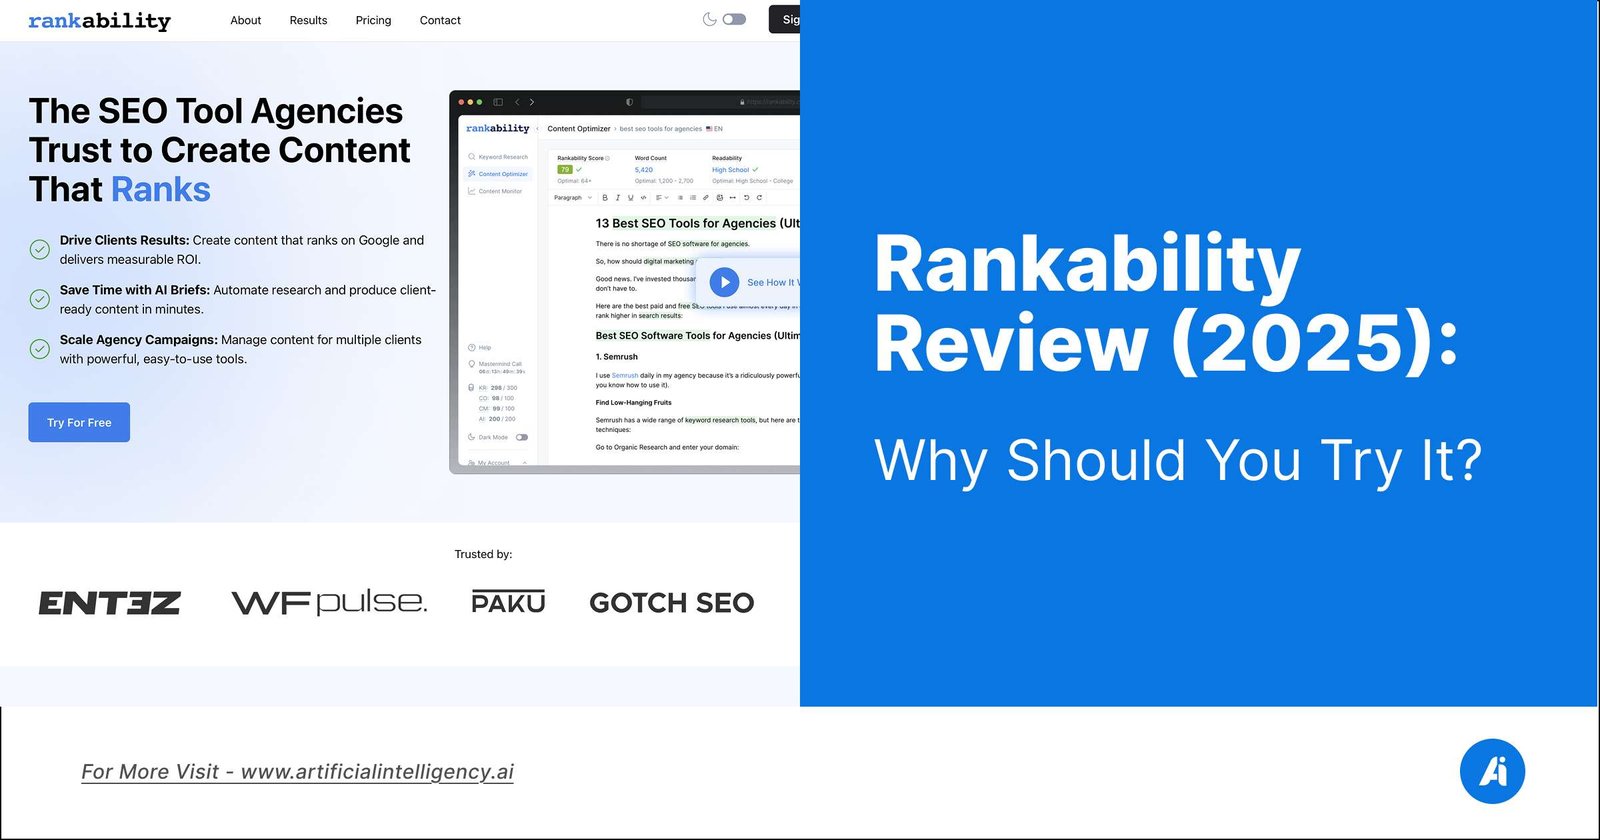The image size is (1600, 840).
Task: Toggle the site header dark mode switch
Action: tap(734, 19)
